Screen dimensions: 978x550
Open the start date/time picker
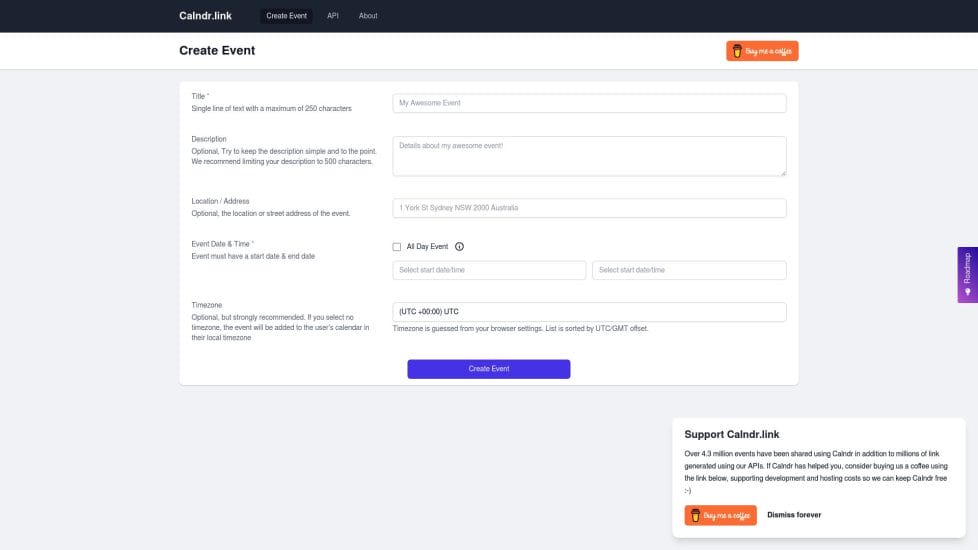click(x=489, y=270)
